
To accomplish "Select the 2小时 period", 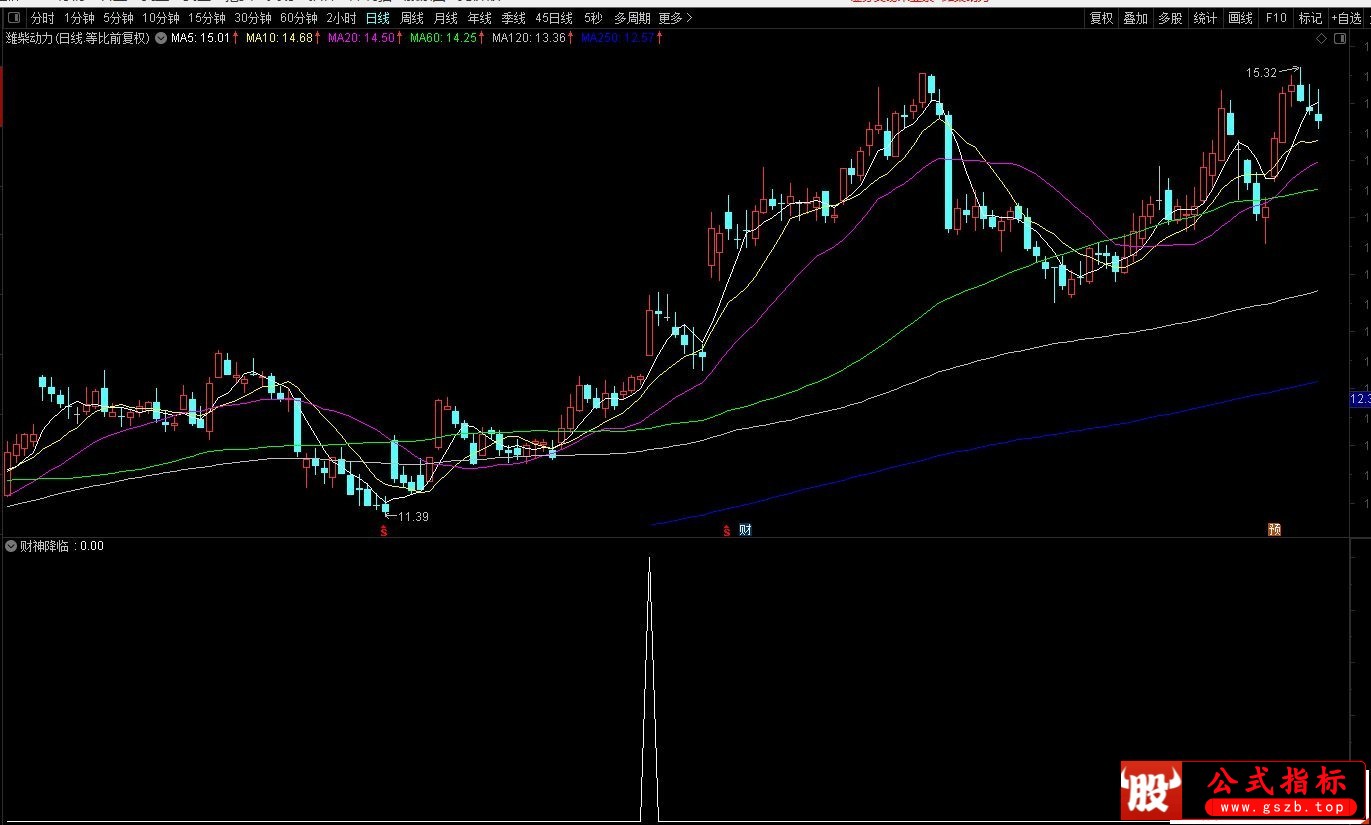I will pyautogui.click(x=341, y=18).
